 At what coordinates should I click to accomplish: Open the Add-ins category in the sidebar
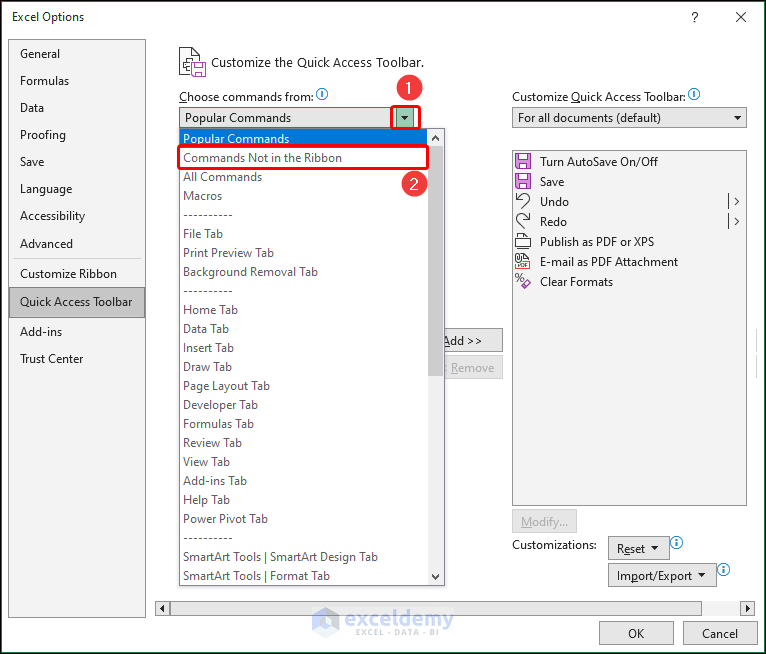point(77,332)
